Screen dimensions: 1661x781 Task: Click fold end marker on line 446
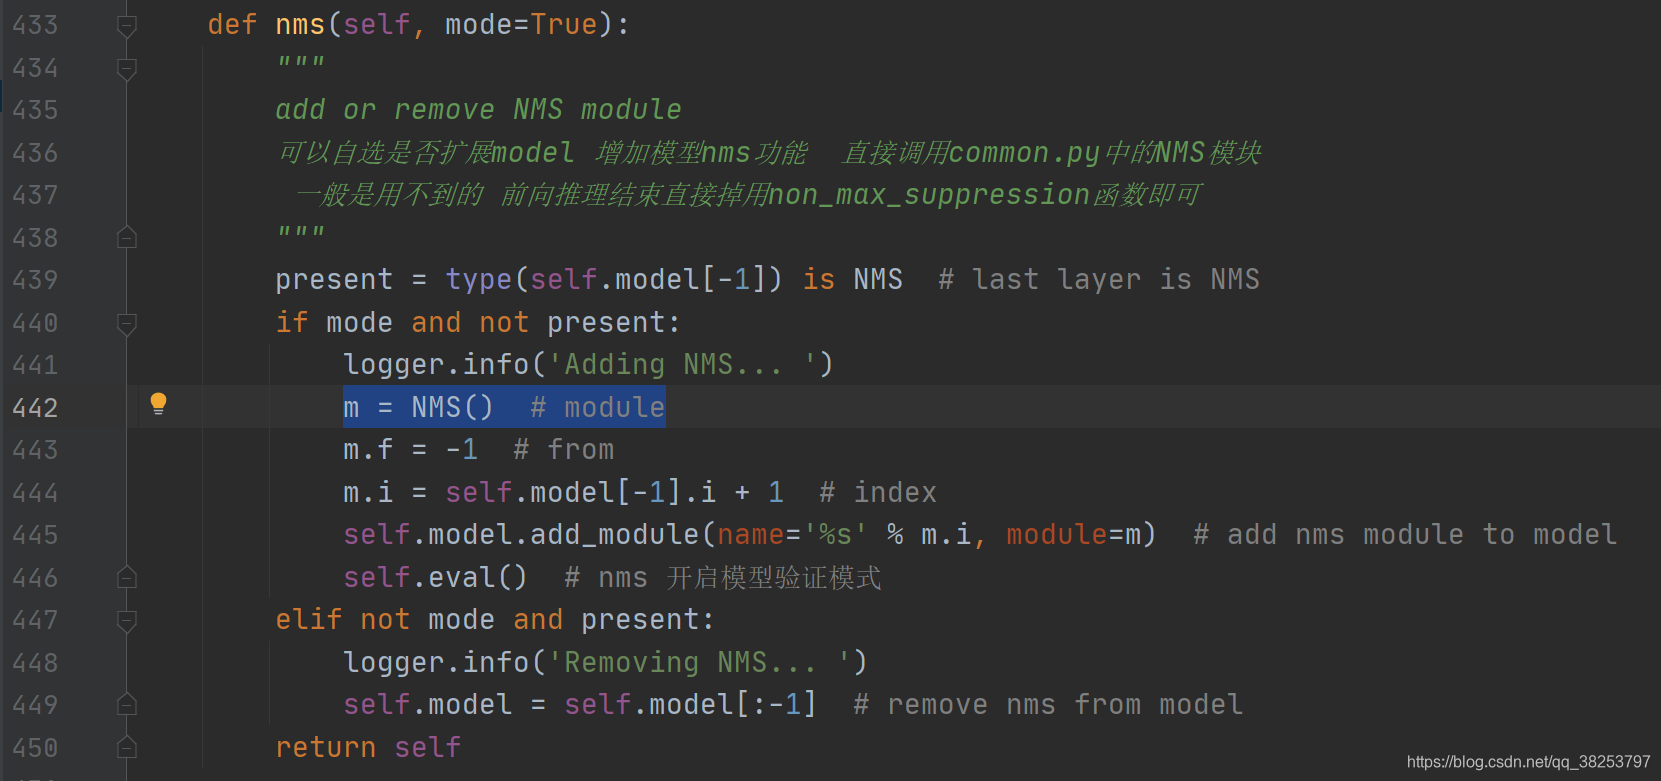pyautogui.click(x=127, y=577)
